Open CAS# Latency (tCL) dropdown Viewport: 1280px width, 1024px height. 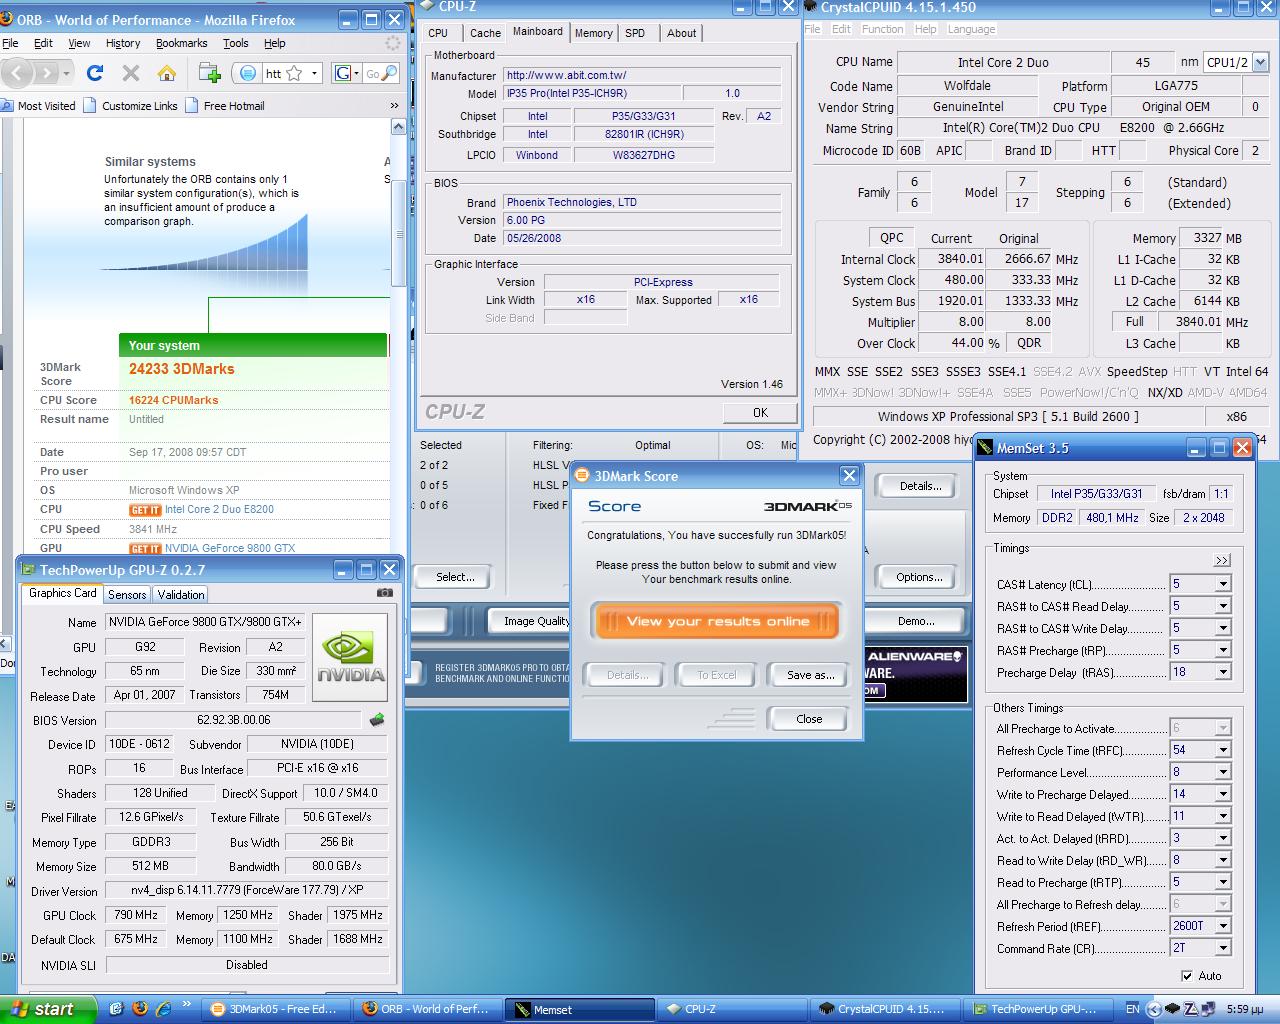pos(1222,584)
